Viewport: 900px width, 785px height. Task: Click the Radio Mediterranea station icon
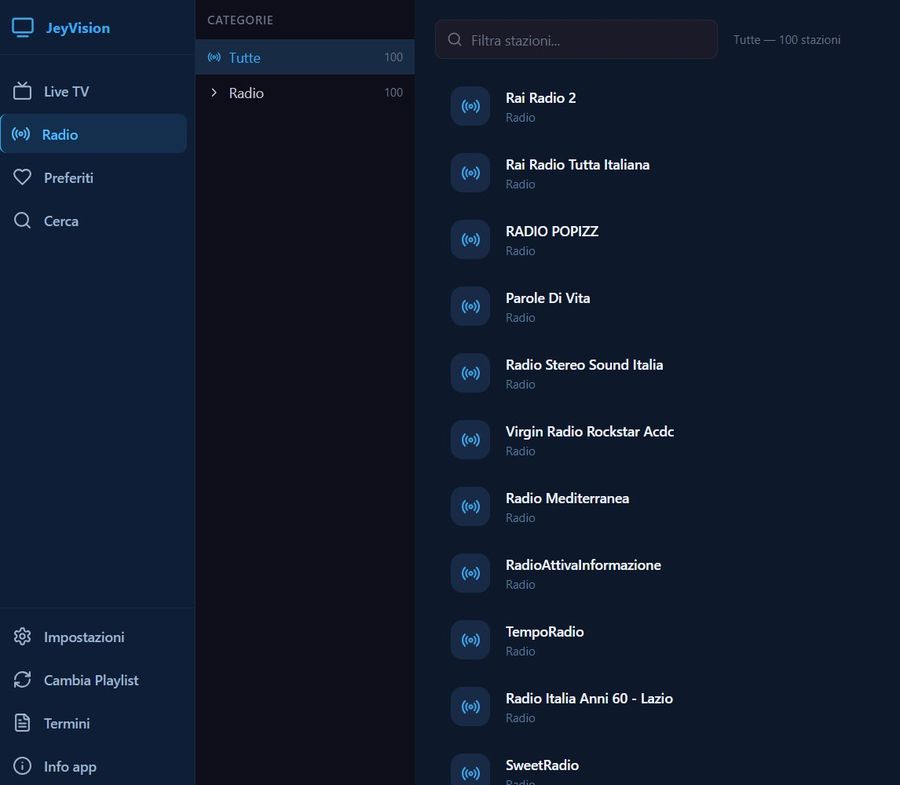coord(470,506)
